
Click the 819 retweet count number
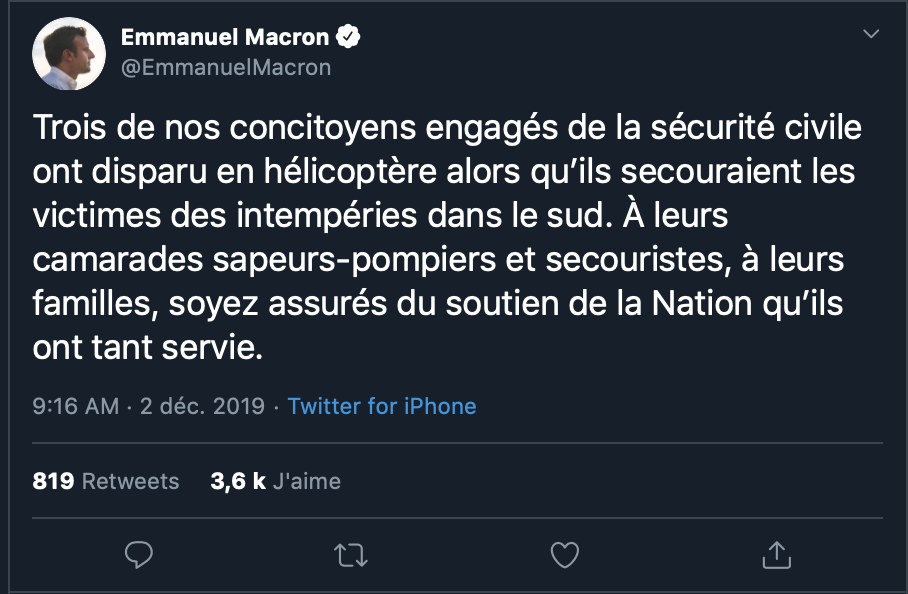[53, 481]
